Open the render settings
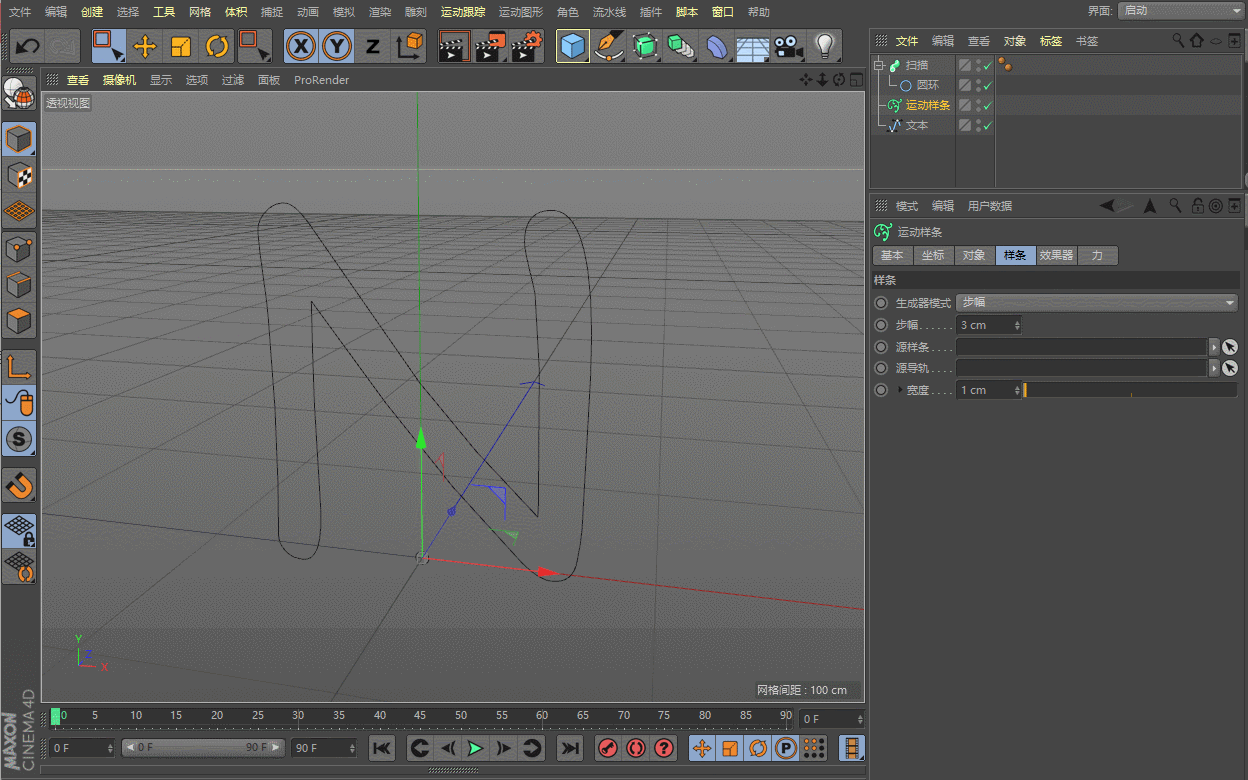Image resolution: width=1248 pixels, height=780 pixels. point(527,46)
